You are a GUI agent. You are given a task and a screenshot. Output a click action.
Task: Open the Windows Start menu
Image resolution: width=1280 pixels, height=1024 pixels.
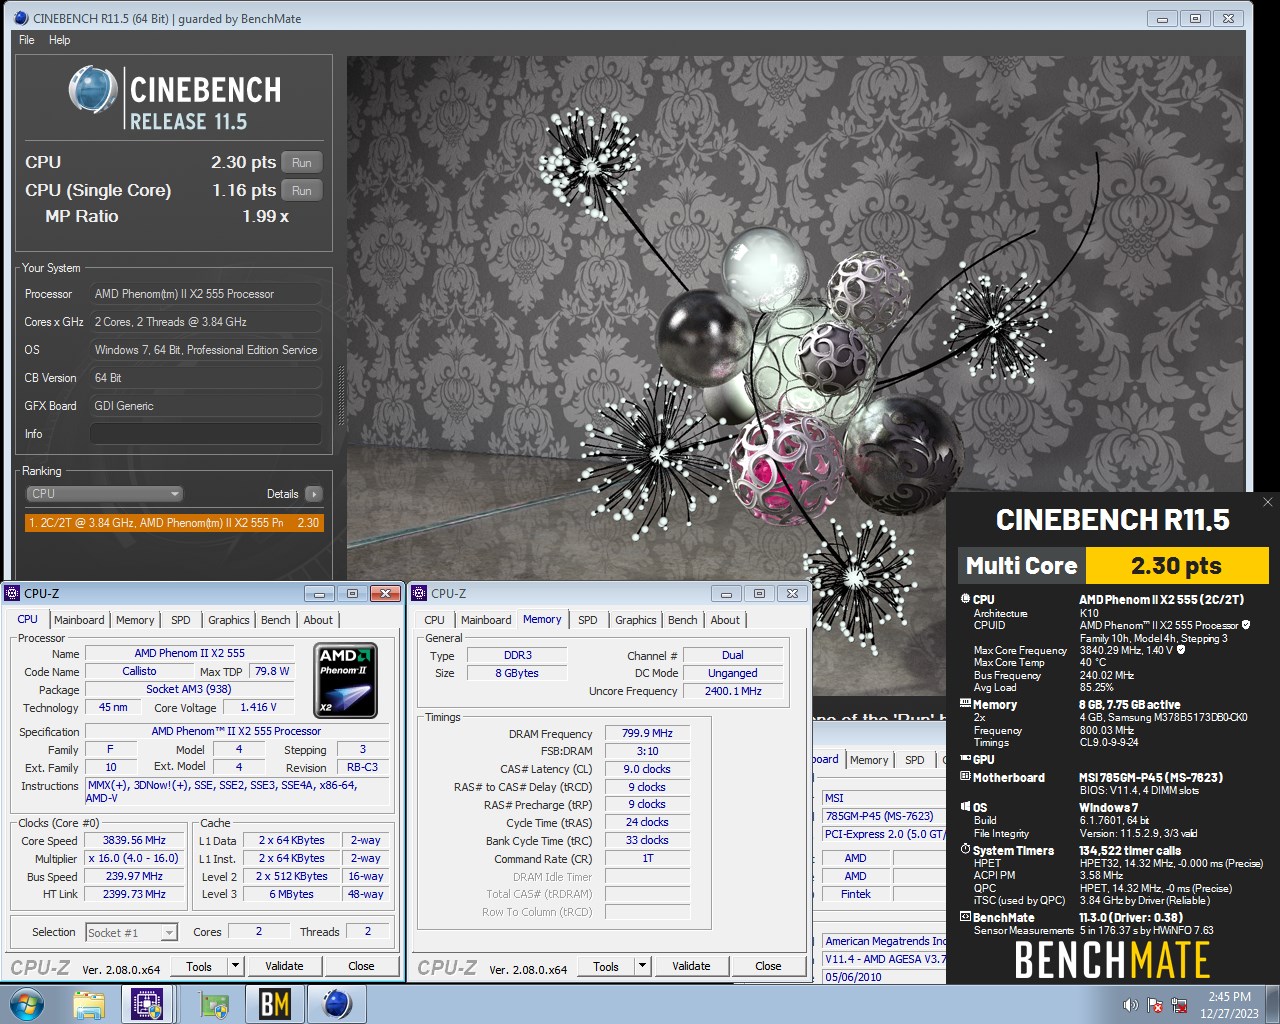click(x=27, y=1004)
